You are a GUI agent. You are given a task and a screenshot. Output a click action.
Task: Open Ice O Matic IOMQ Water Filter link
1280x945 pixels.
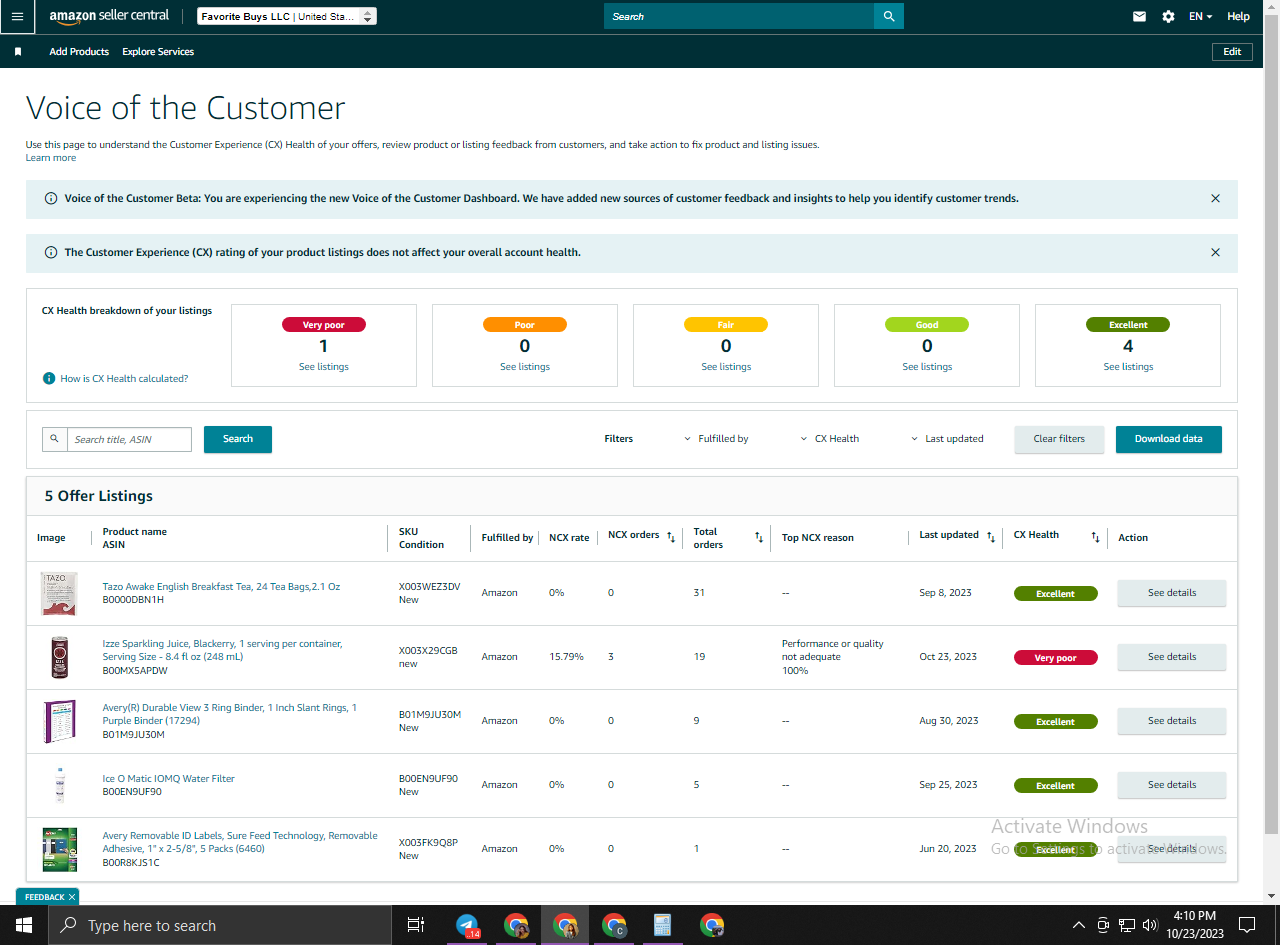(x=169, y=778)
